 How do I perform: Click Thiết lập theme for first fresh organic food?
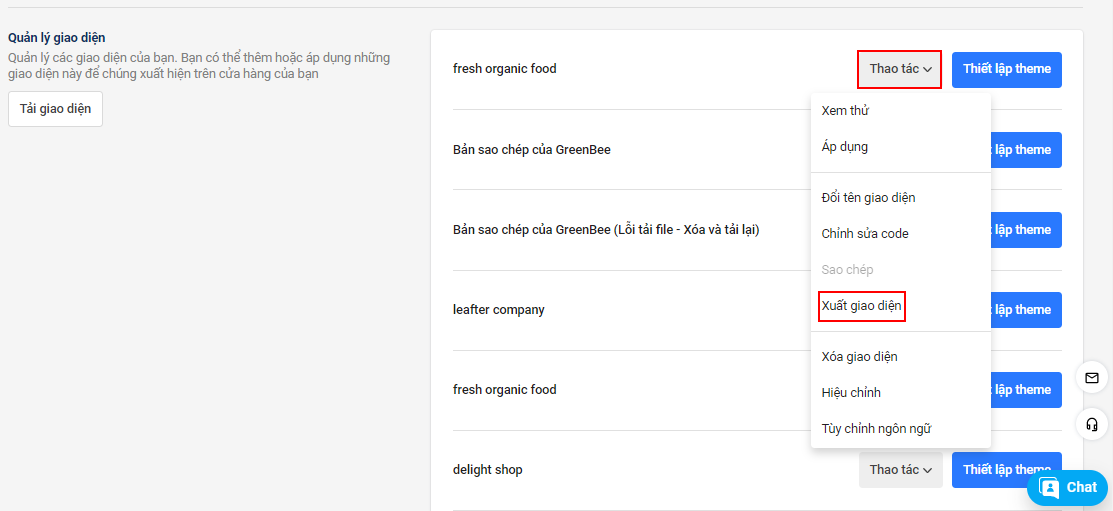point(1007,70)
